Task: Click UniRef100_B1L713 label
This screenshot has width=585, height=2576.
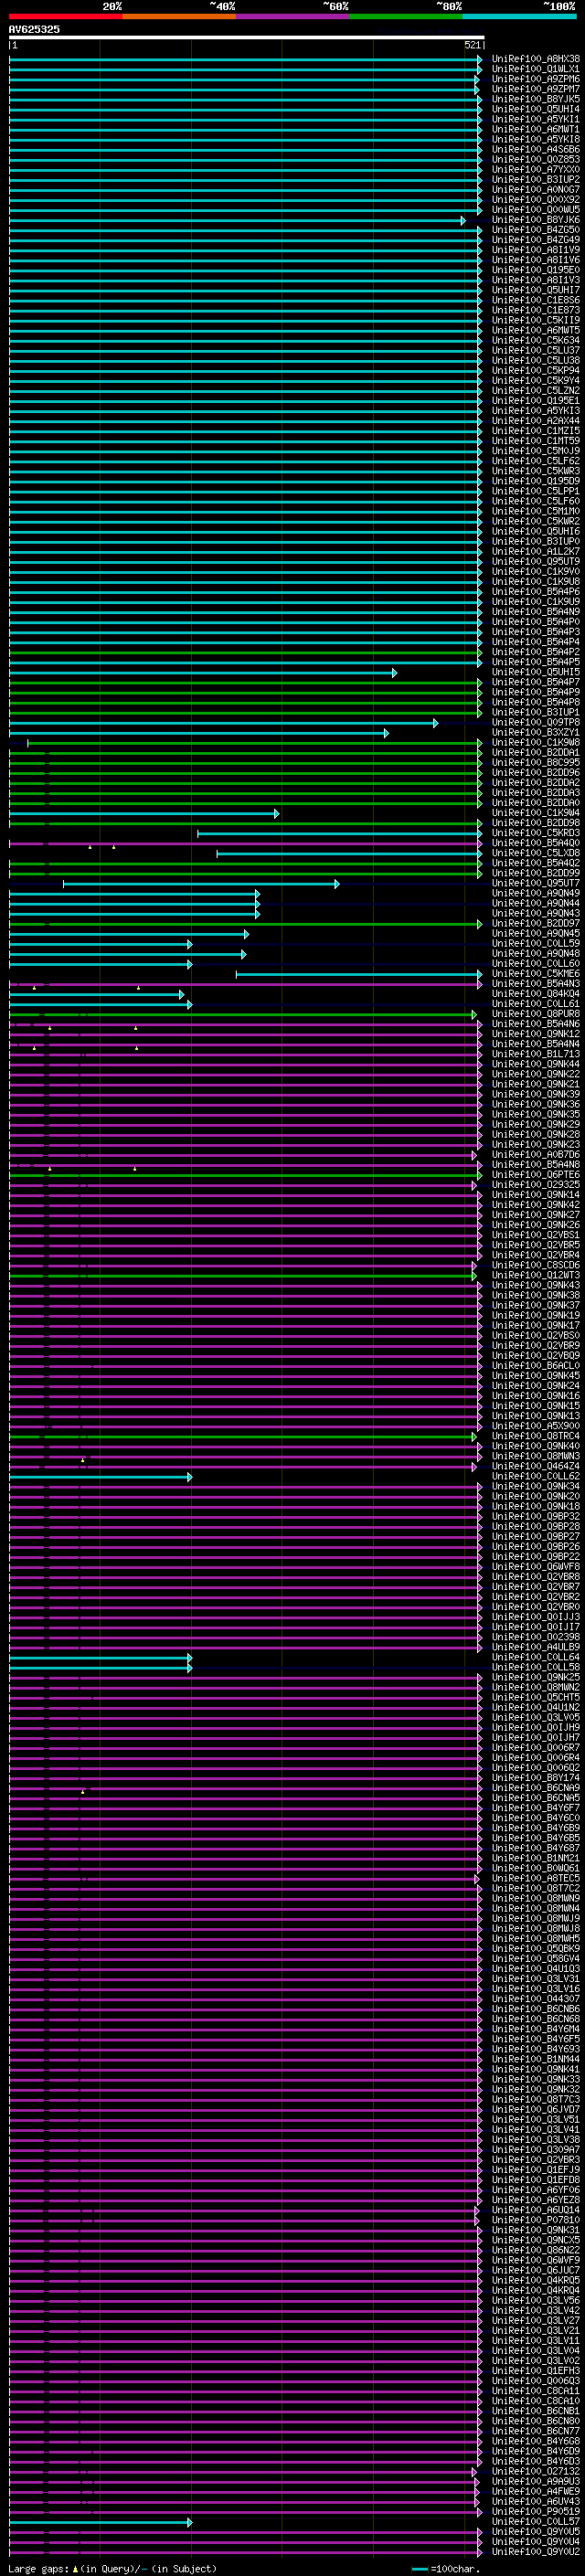Action: [x=536, y=1054]
